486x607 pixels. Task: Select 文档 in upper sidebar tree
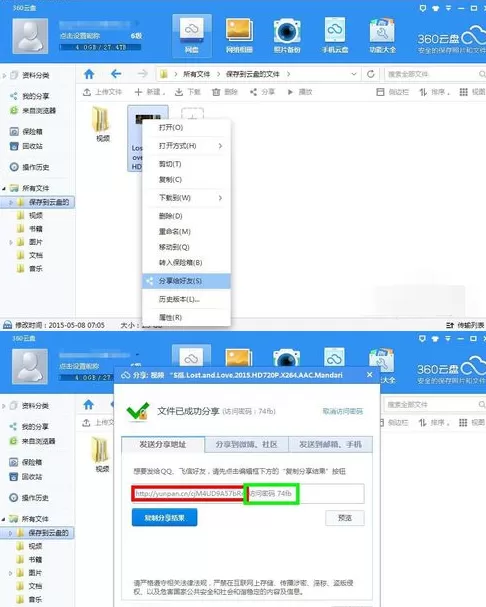30,255
